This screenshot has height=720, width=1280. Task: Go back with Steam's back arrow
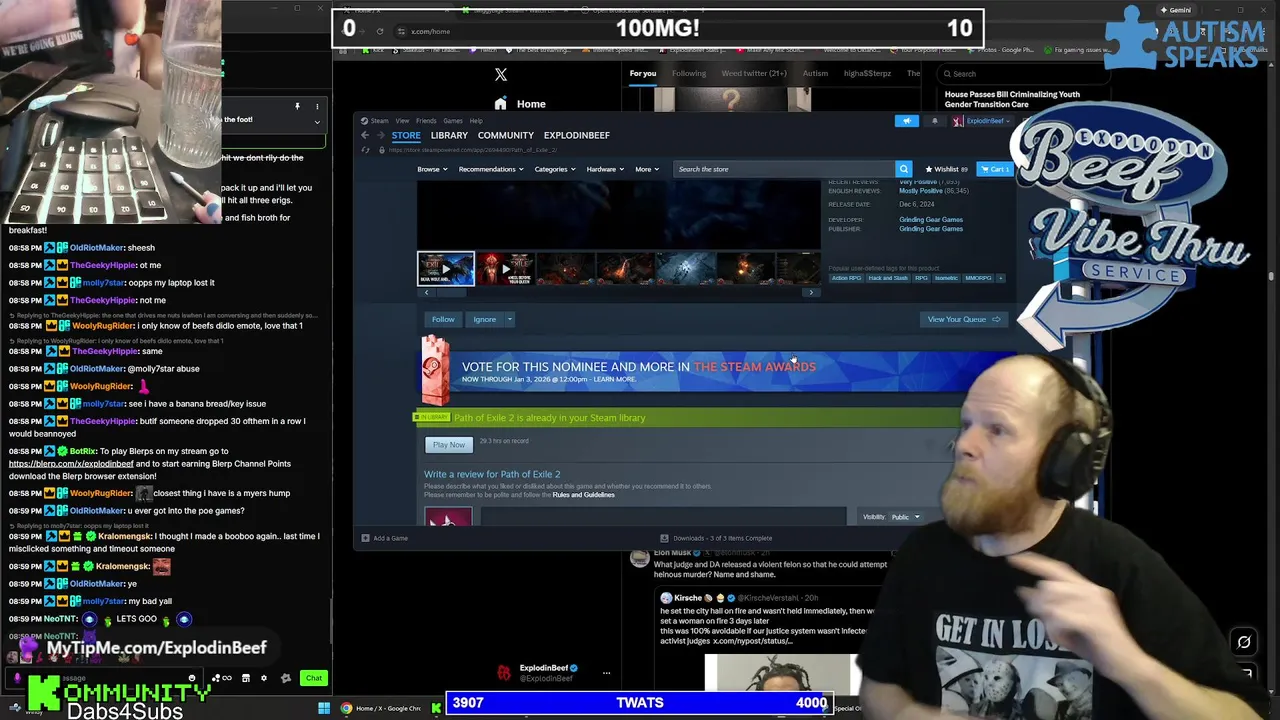[365, 135]
